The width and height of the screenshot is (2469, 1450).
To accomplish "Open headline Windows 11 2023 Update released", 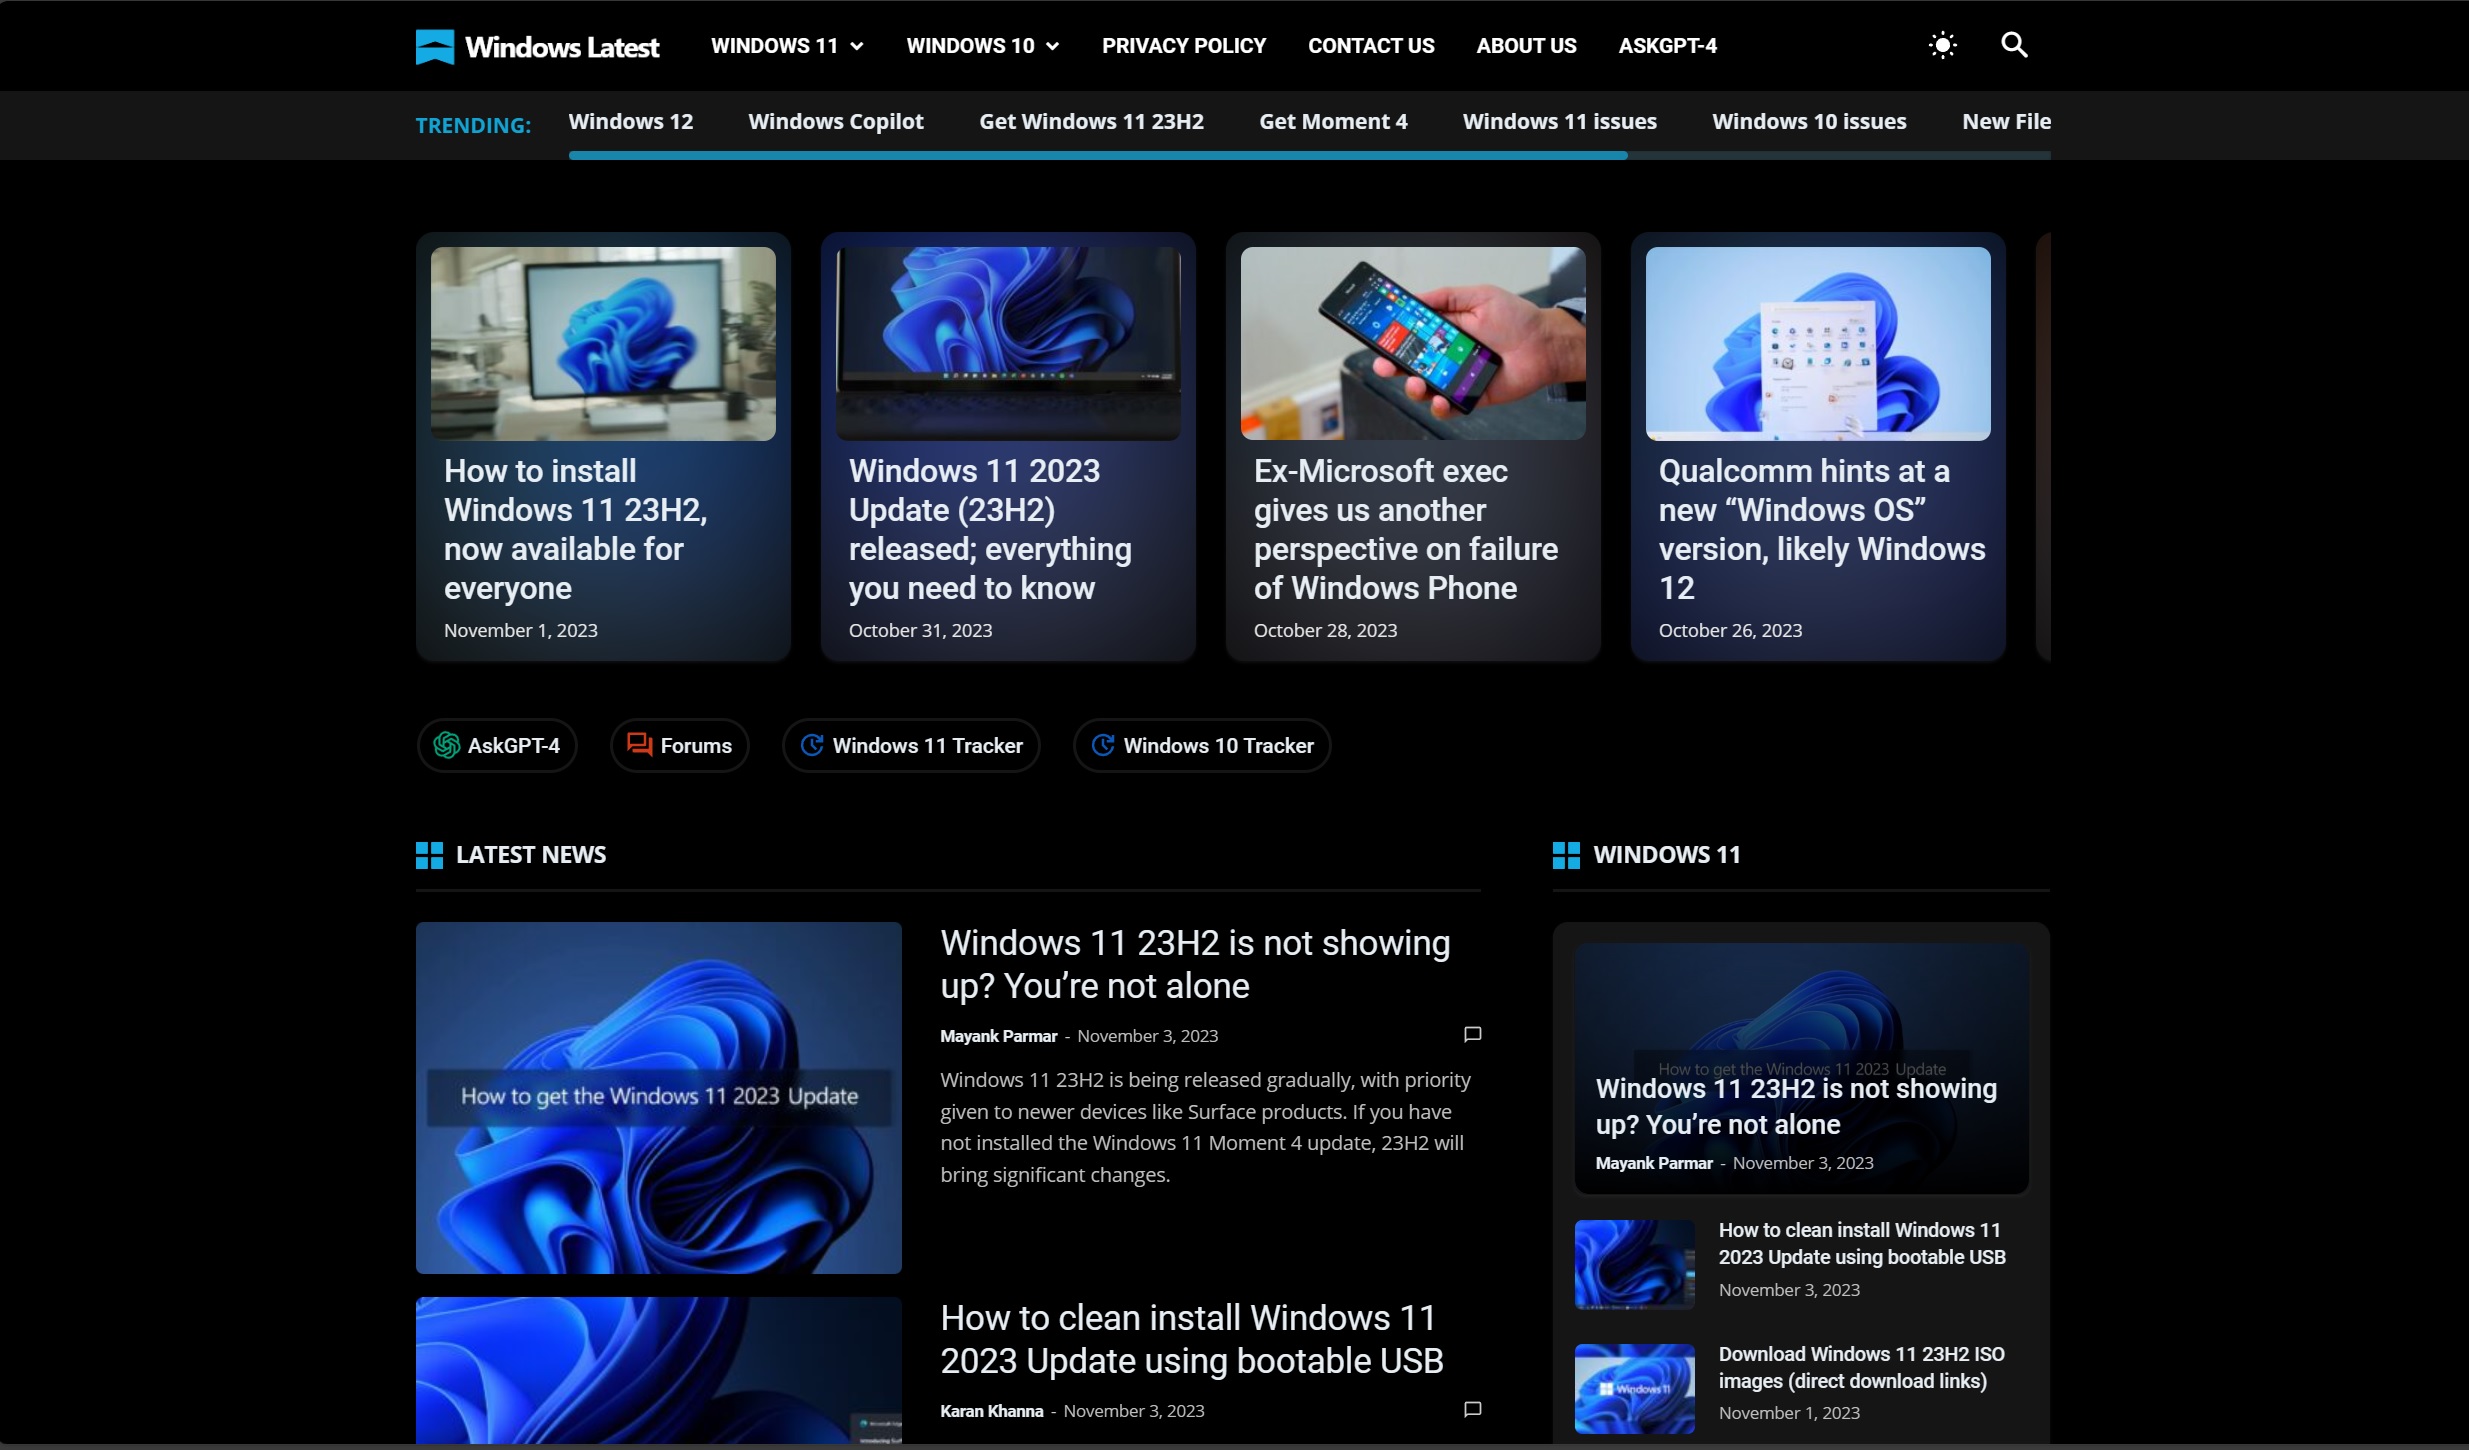I will (990, 529).
